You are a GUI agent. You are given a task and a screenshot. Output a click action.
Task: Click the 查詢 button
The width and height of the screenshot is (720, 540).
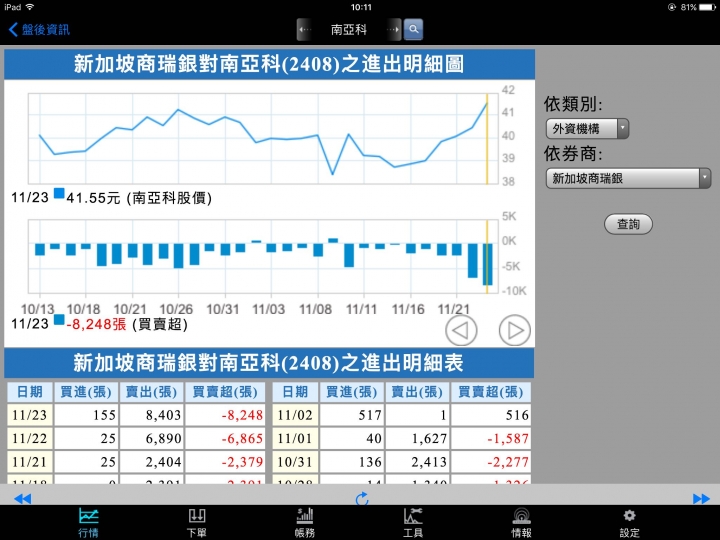[628, 224]
